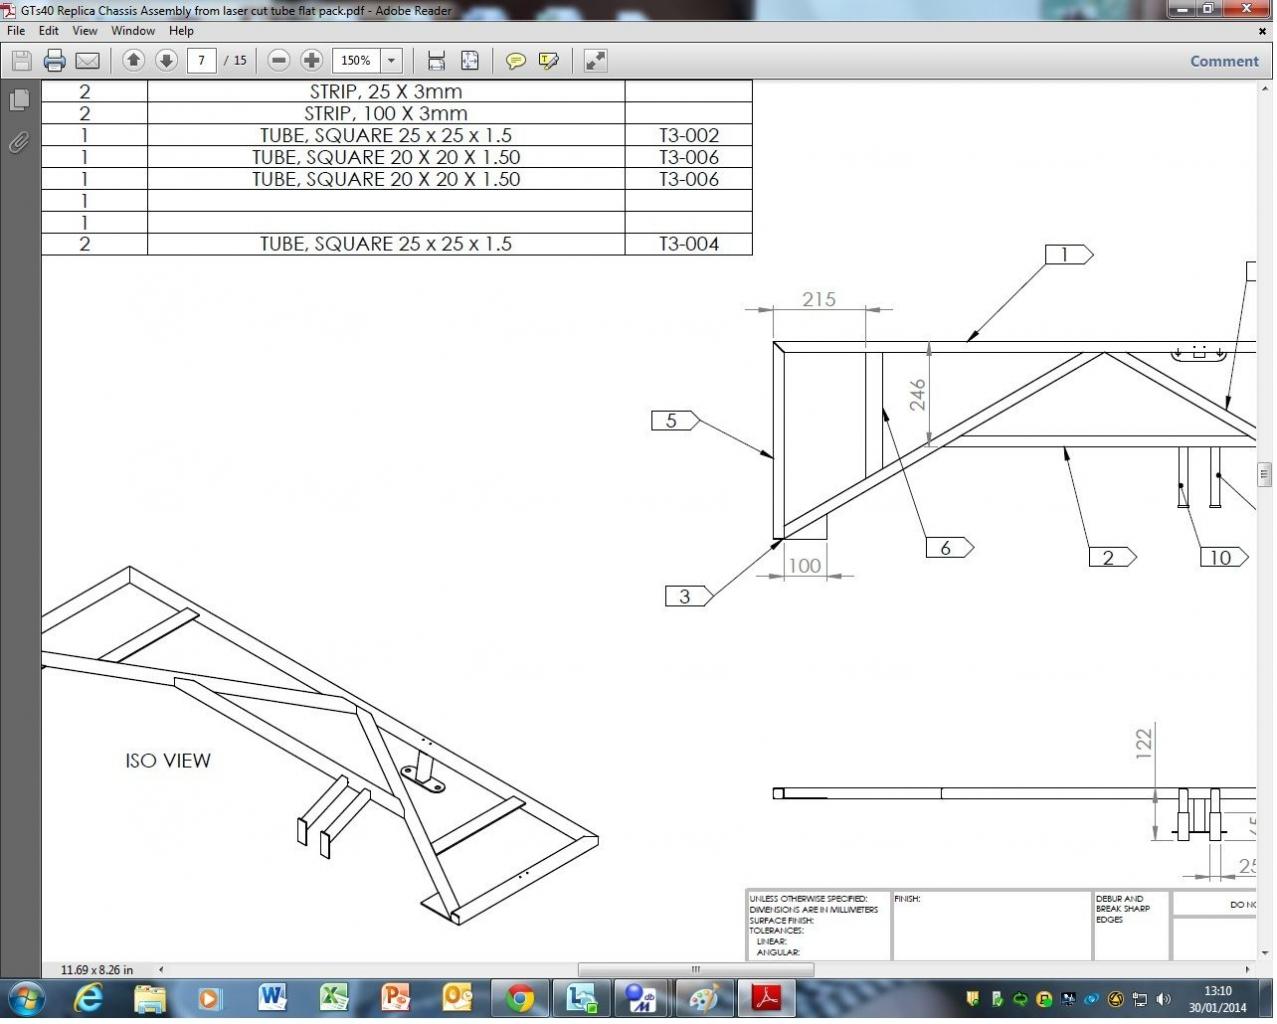Open the attachments paperclip panel
1277x1024 pixels.
coord(19,142)
